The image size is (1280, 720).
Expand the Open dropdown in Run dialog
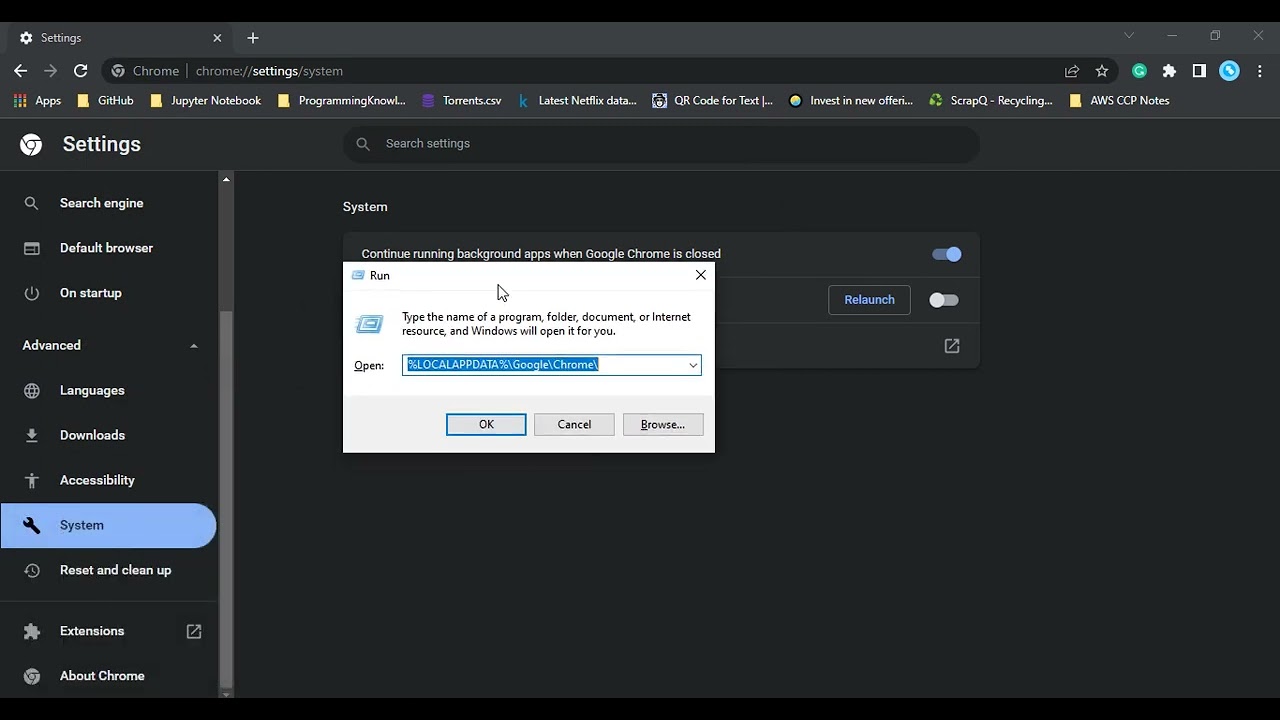pyautogui.click(x=692, y=365)
